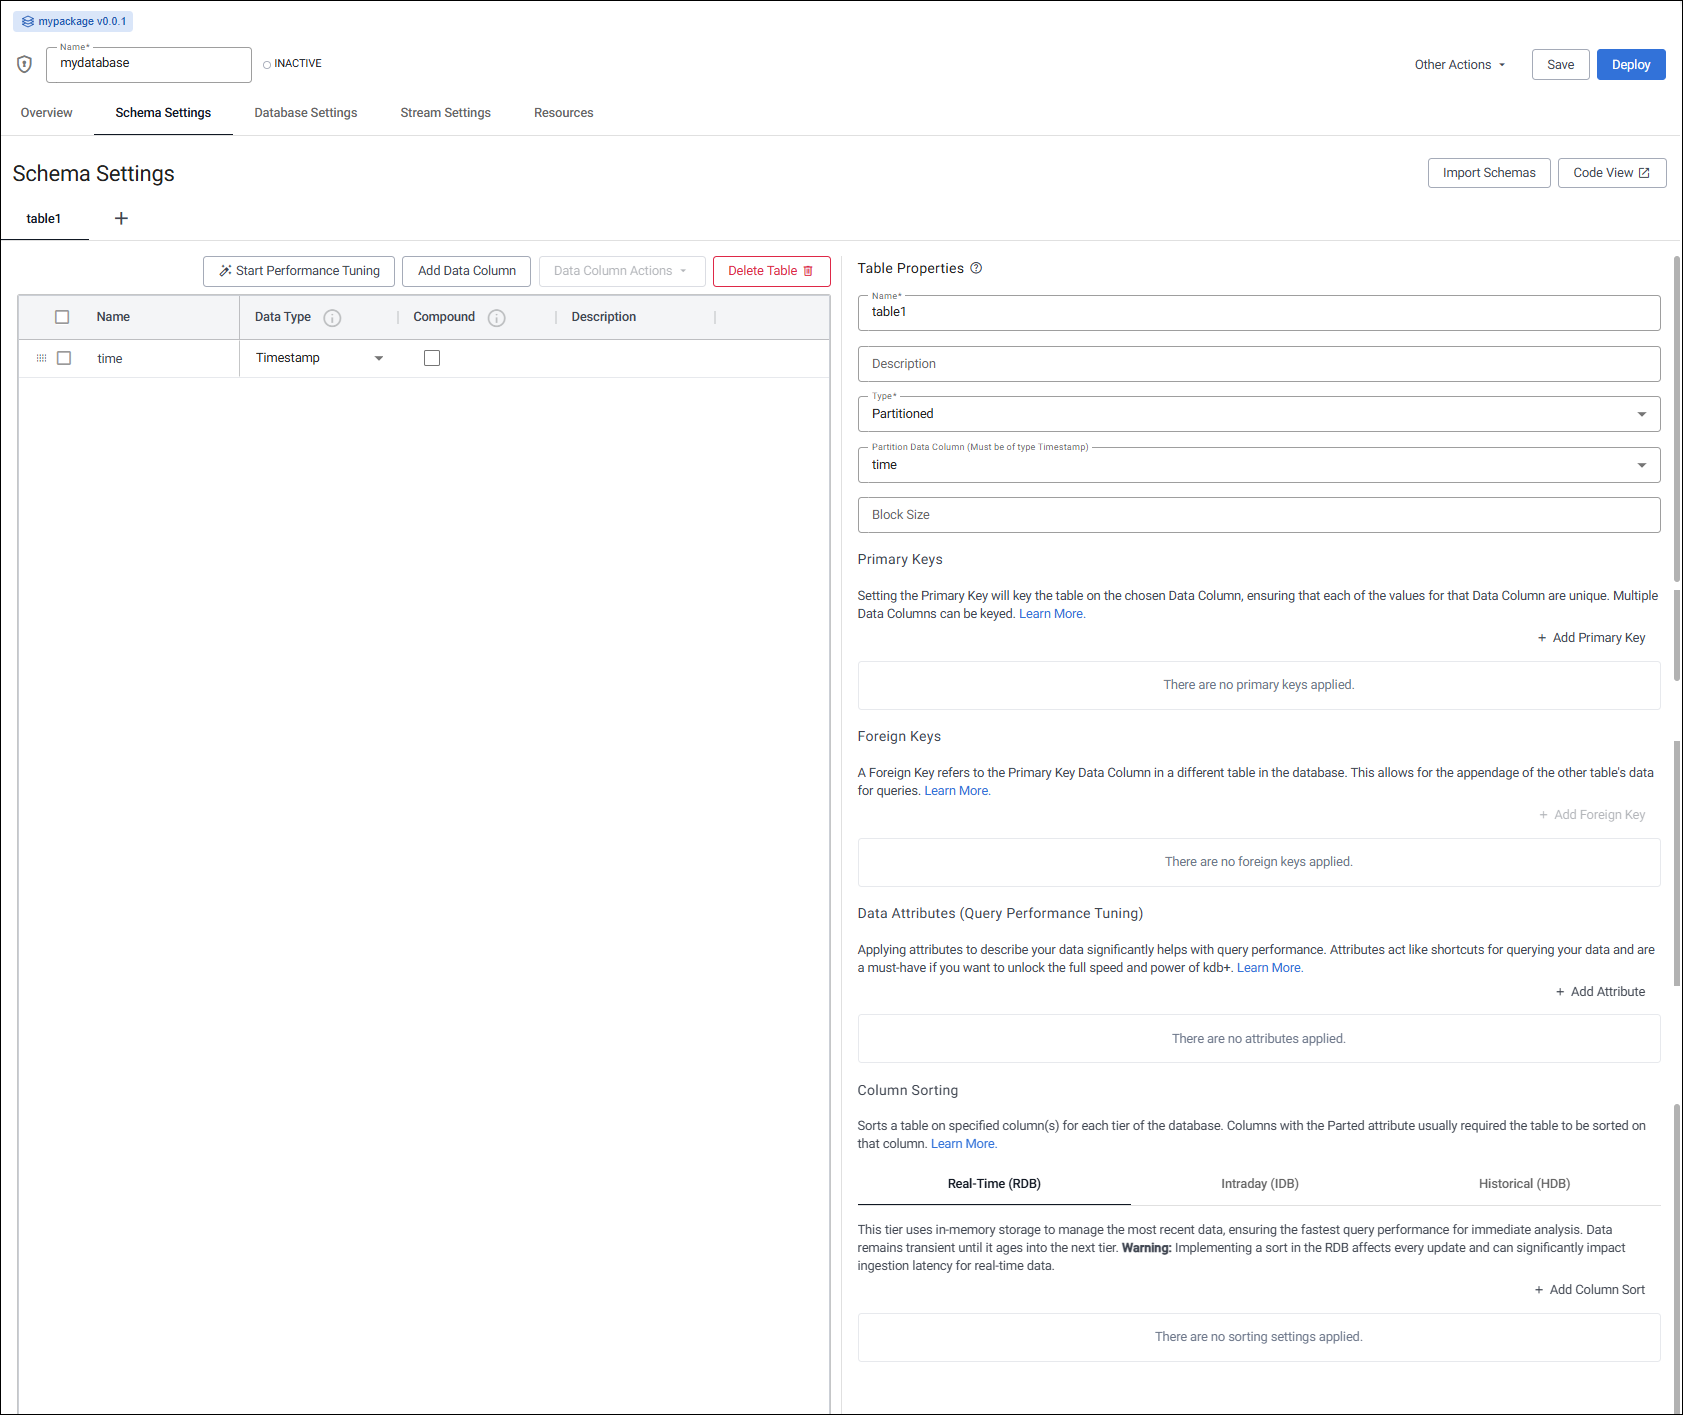Click the trash icon on Delete Table

tap(808, 270)
